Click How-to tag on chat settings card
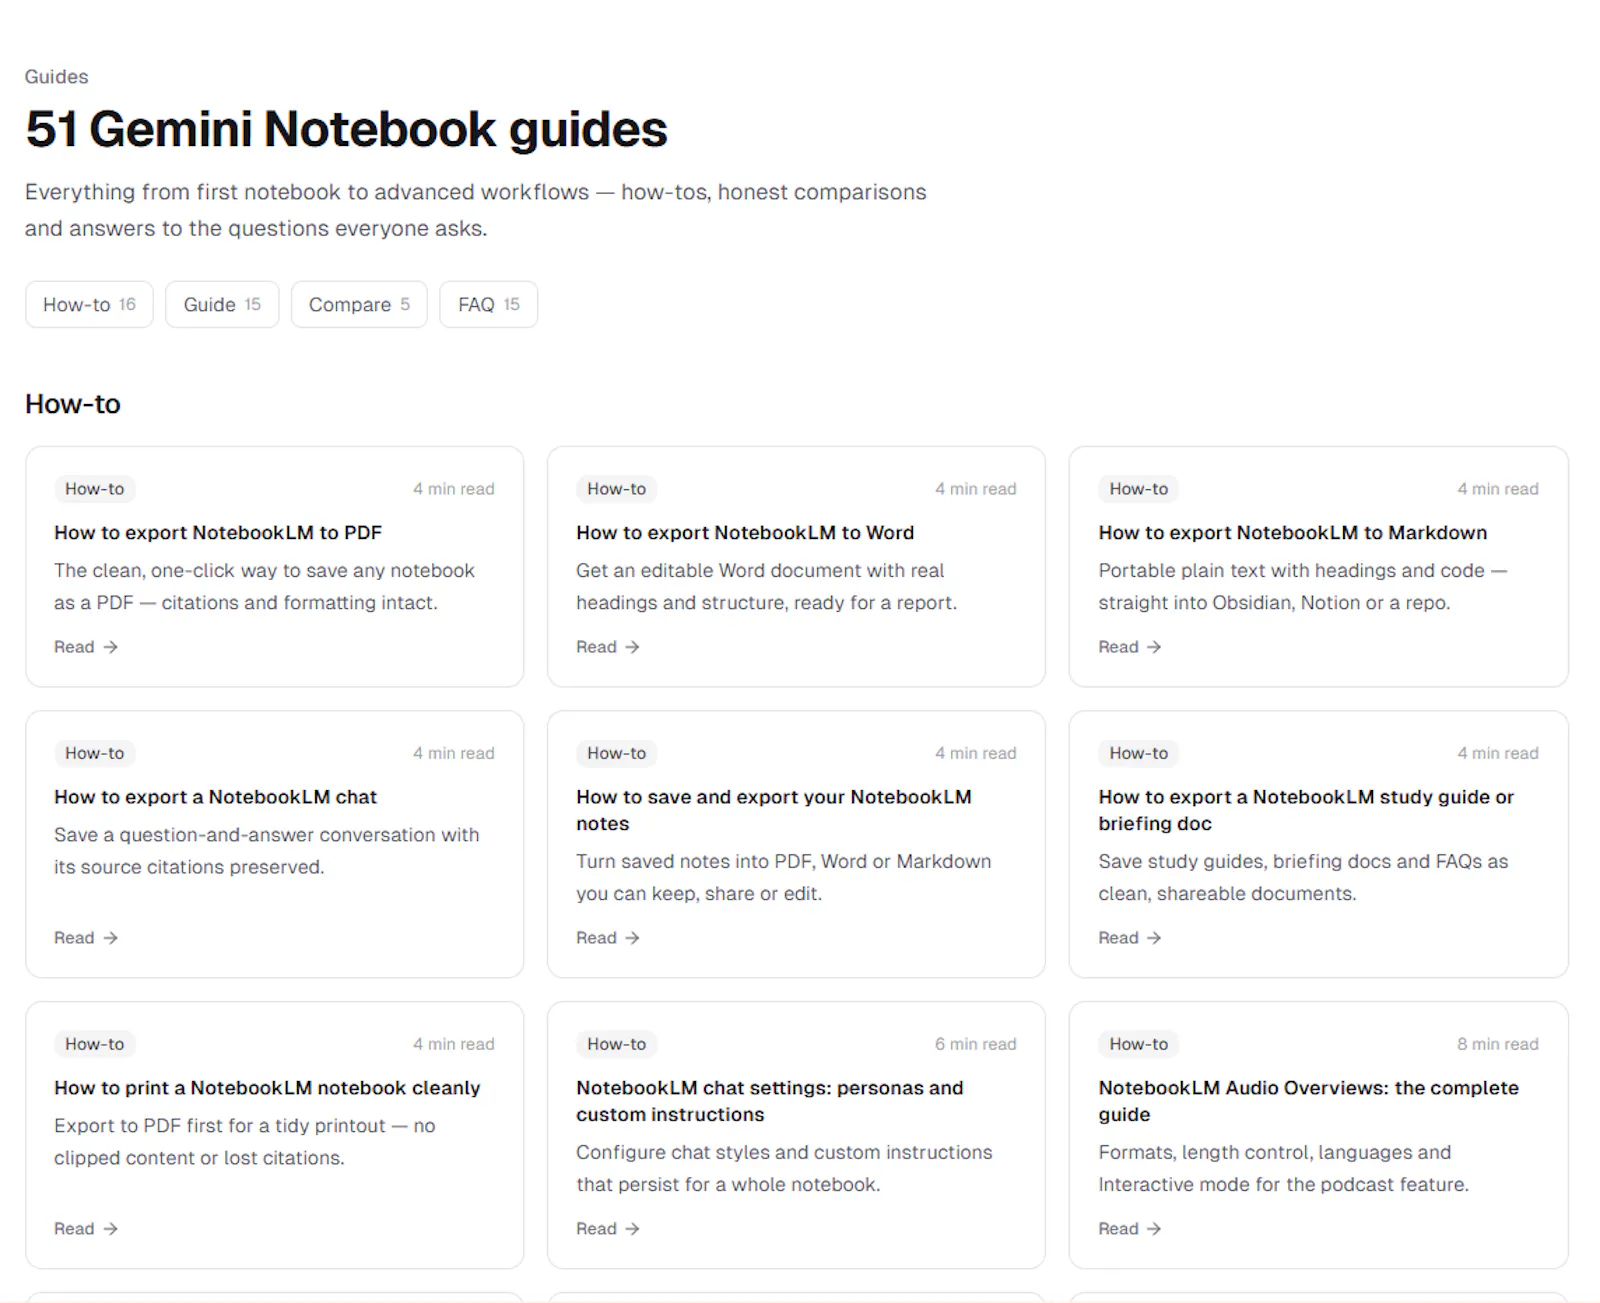 click(617, 1044)
